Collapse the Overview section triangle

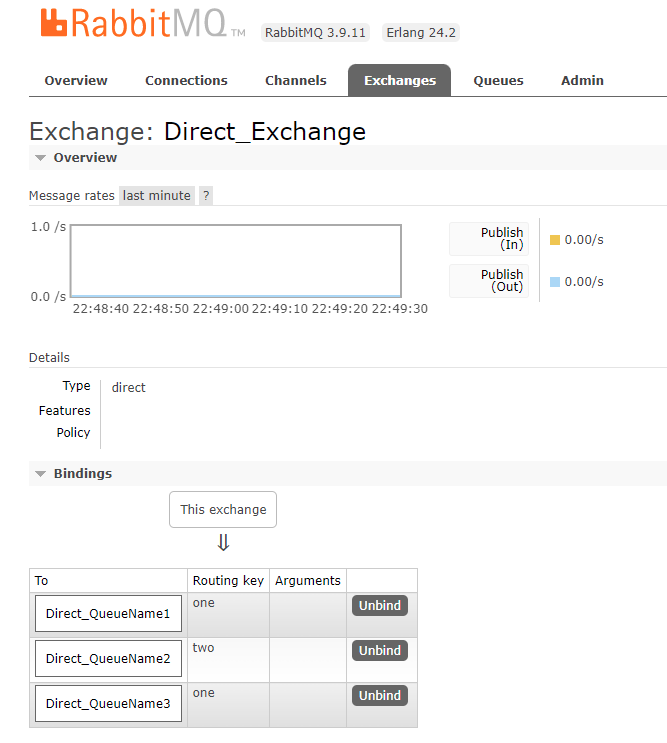pos(41,158)
